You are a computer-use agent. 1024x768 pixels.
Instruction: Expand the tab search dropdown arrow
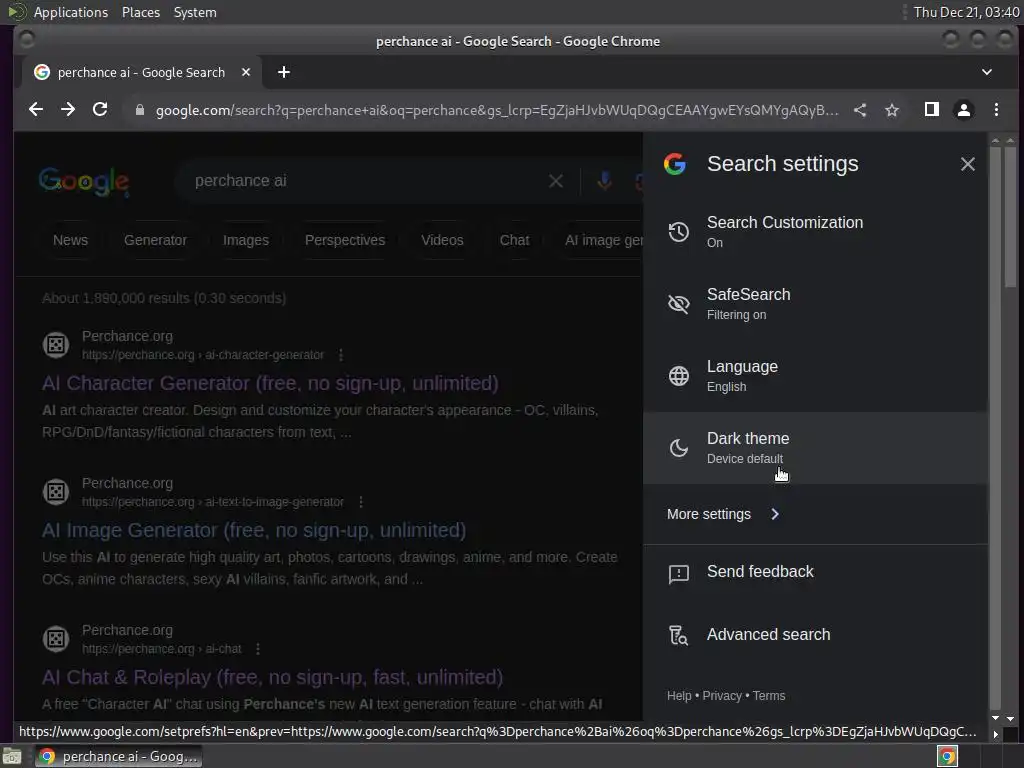[x=987, y=72]
